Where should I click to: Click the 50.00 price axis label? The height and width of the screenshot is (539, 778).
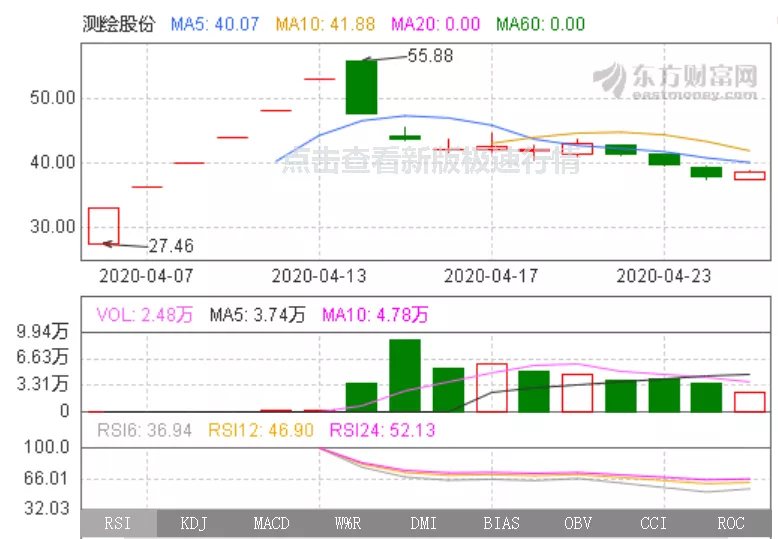click(53, 98)
